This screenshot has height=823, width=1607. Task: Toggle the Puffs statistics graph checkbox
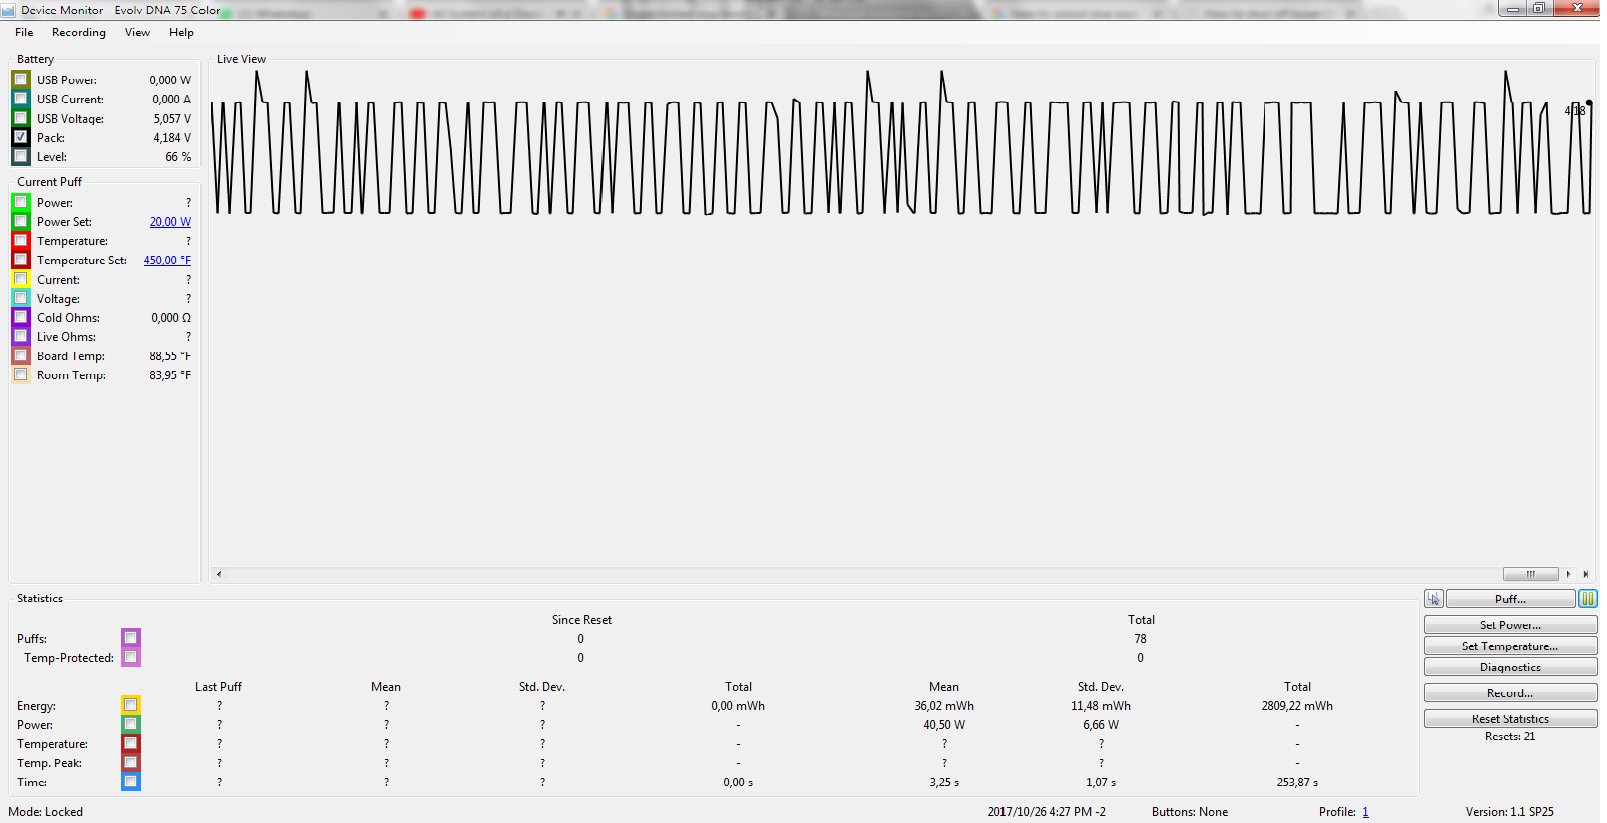tap(131, 638)
